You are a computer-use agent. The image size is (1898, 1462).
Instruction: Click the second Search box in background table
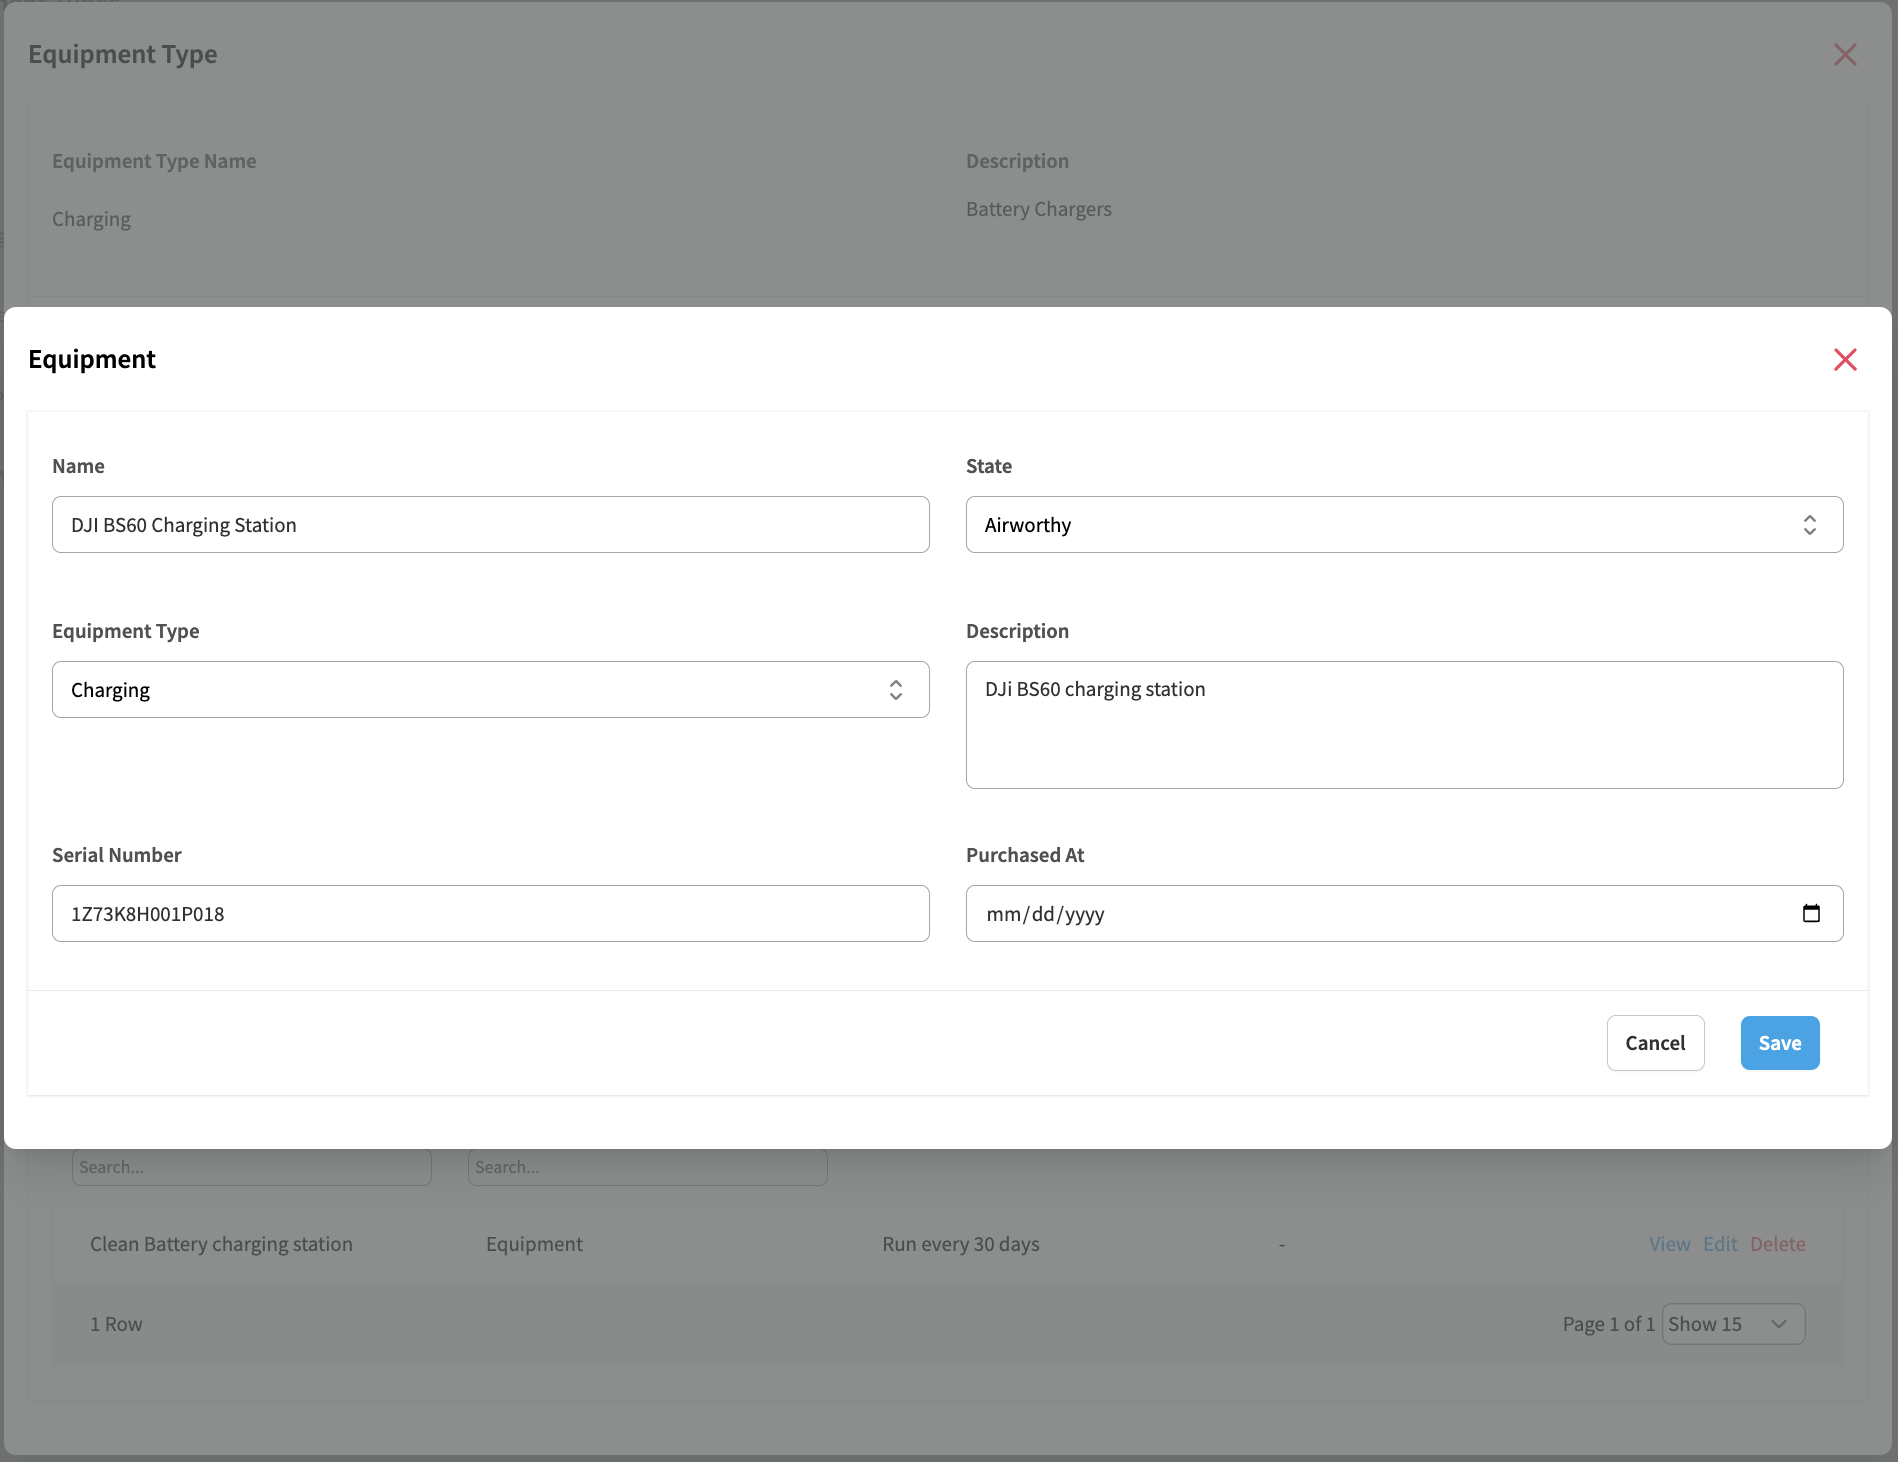point(648,1167)
